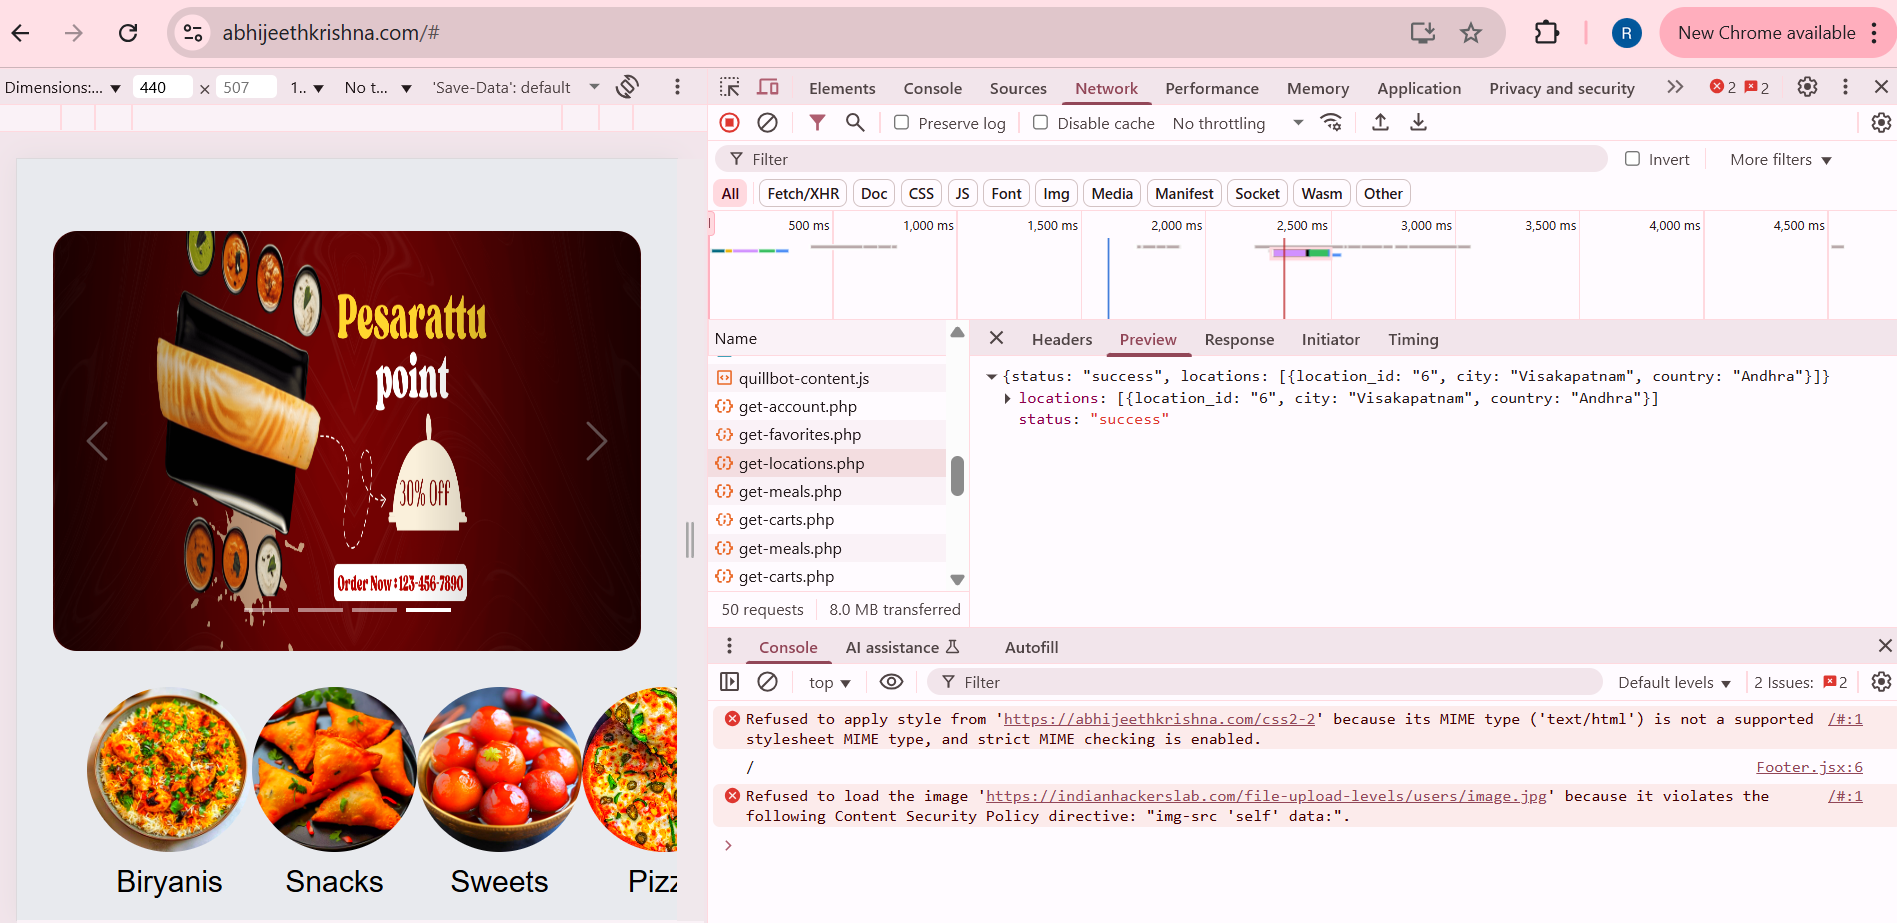1897x923 pixels.
Task: Open the Default levels dropdown
Action: [1674, 681]
